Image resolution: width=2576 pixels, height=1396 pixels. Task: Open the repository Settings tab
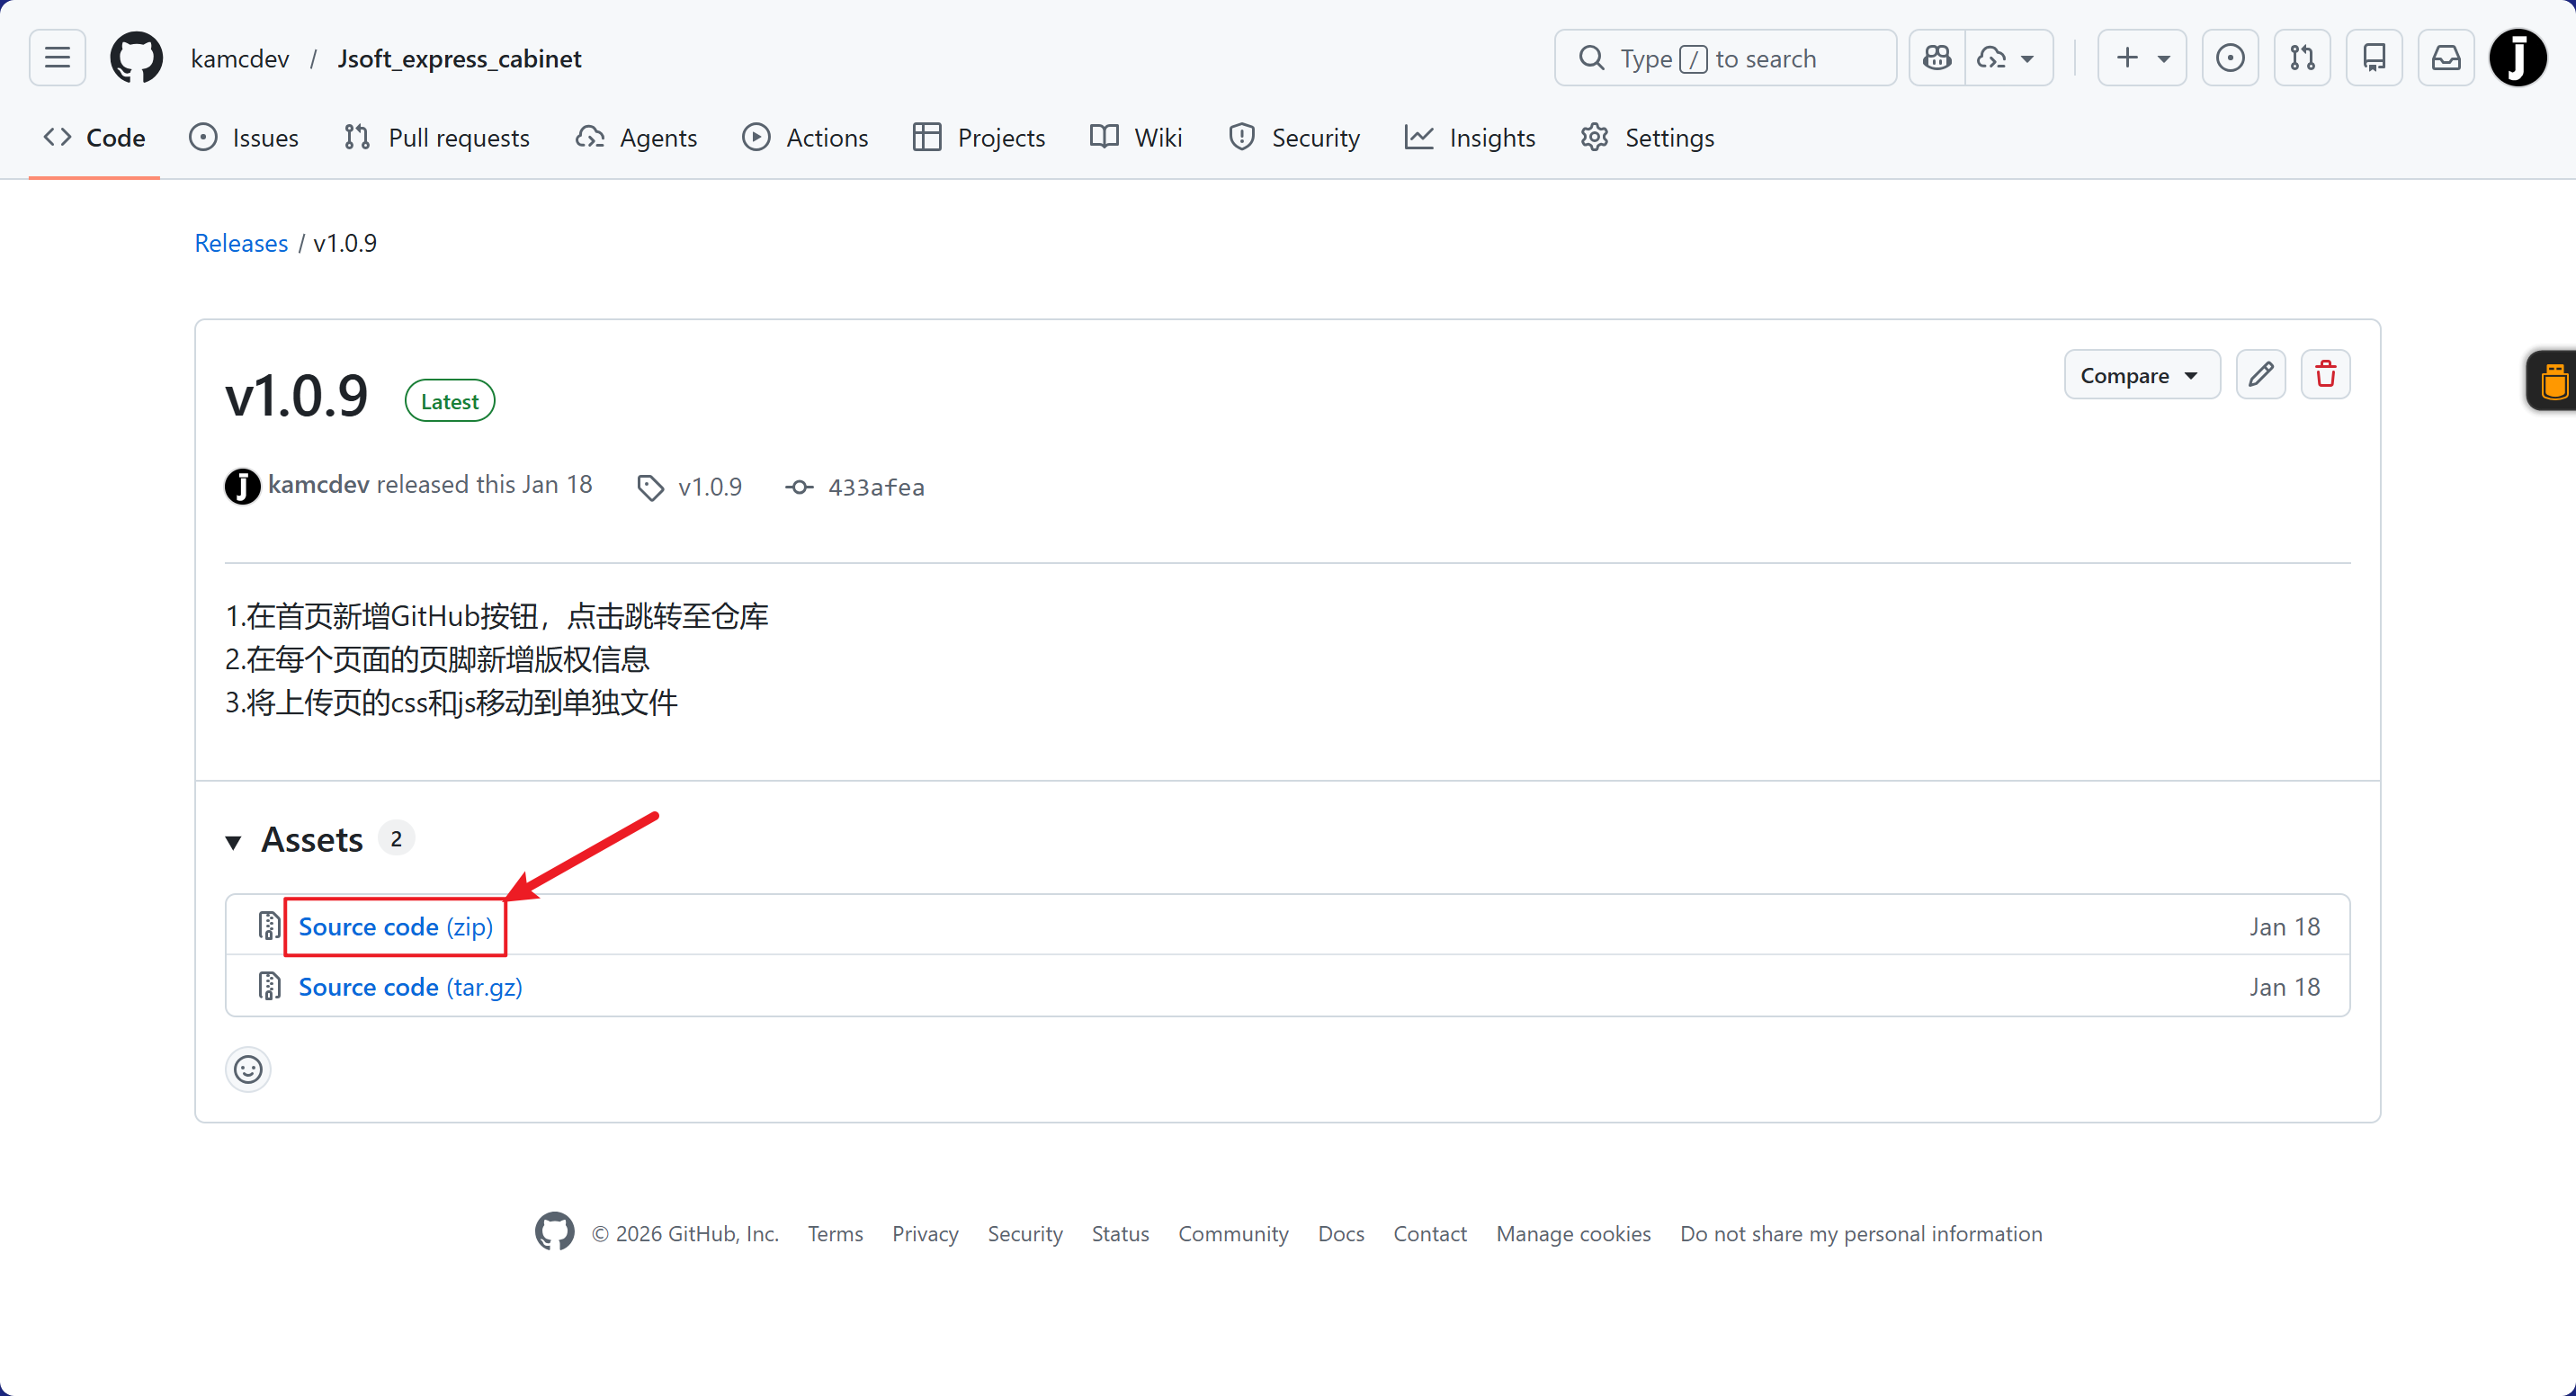[x=1647, y=137]
